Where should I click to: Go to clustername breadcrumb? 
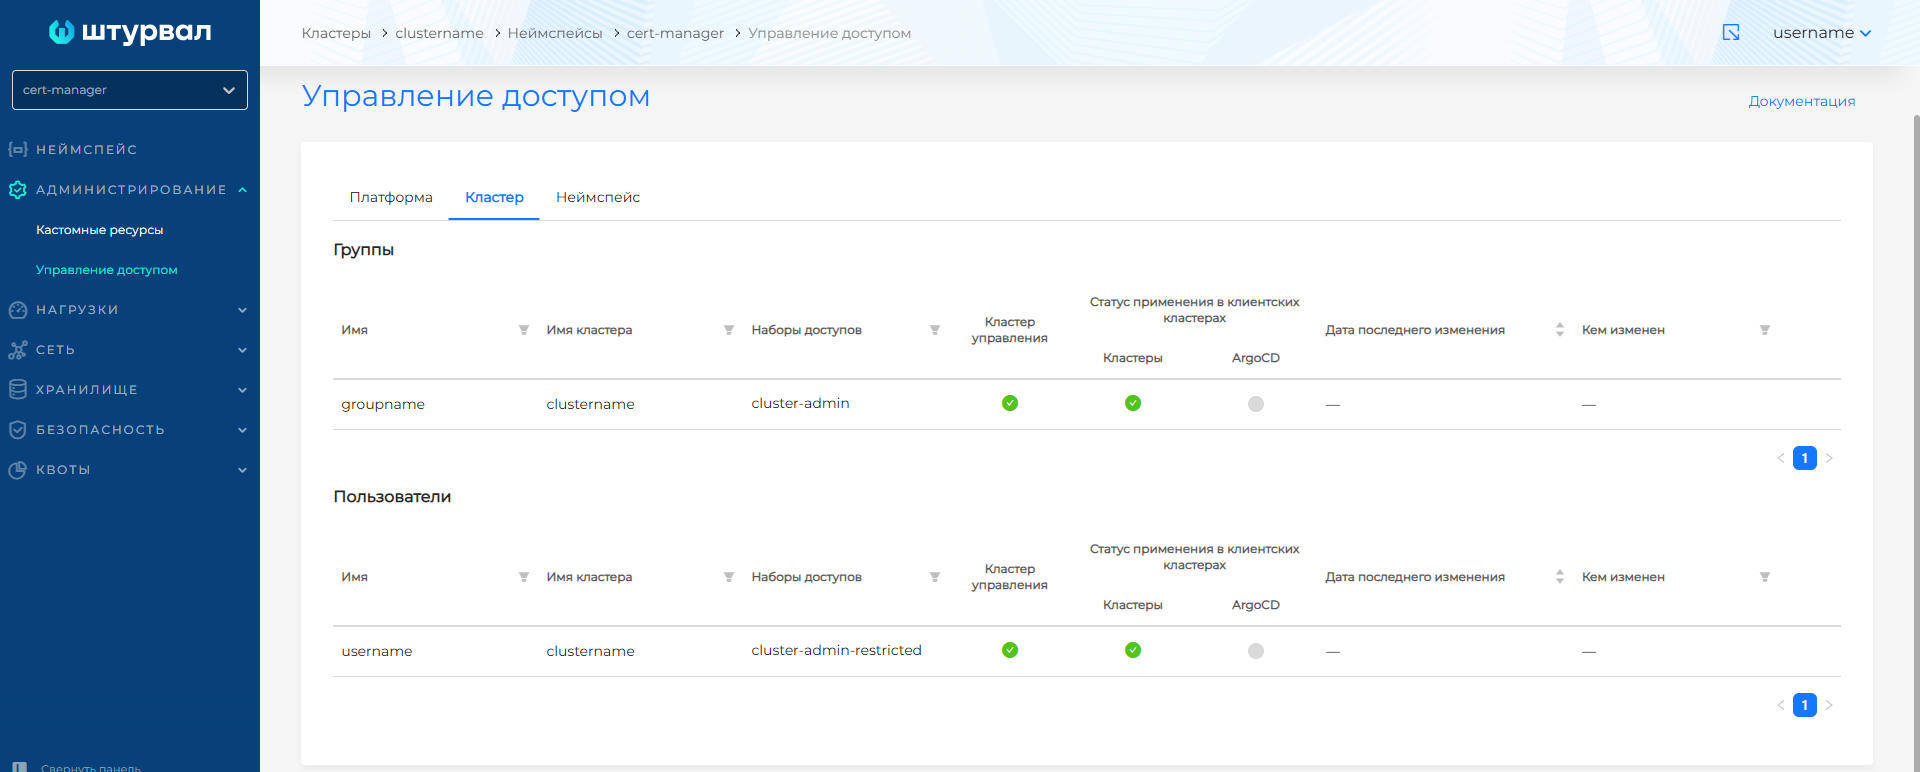[x=439, y=33]
